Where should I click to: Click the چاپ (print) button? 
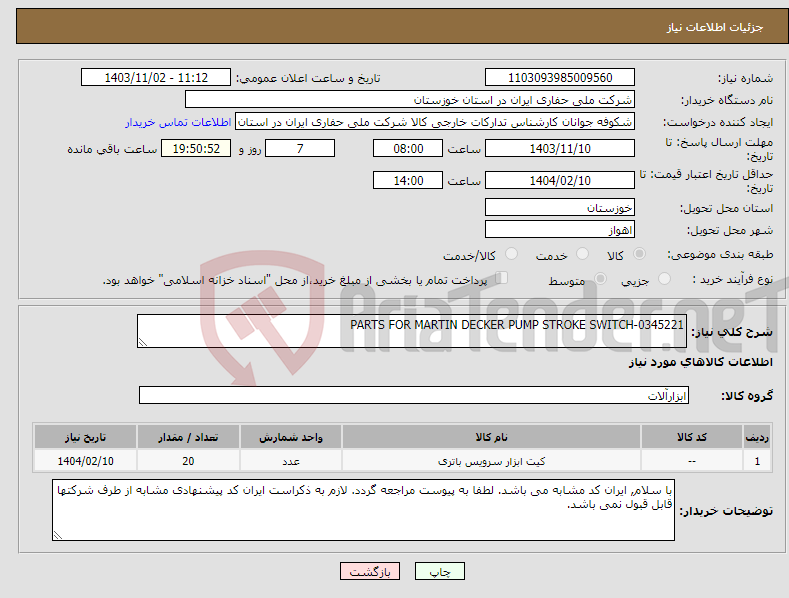point(439,571)
